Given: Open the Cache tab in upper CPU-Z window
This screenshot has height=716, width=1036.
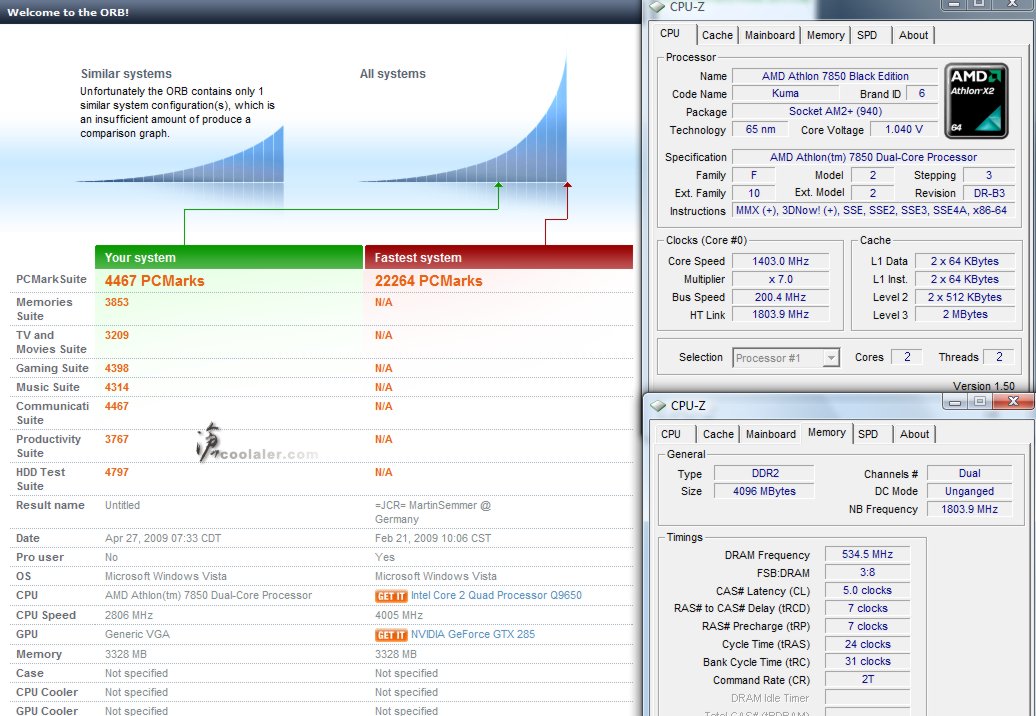Looking at the screenshot, I should (717, 35).
